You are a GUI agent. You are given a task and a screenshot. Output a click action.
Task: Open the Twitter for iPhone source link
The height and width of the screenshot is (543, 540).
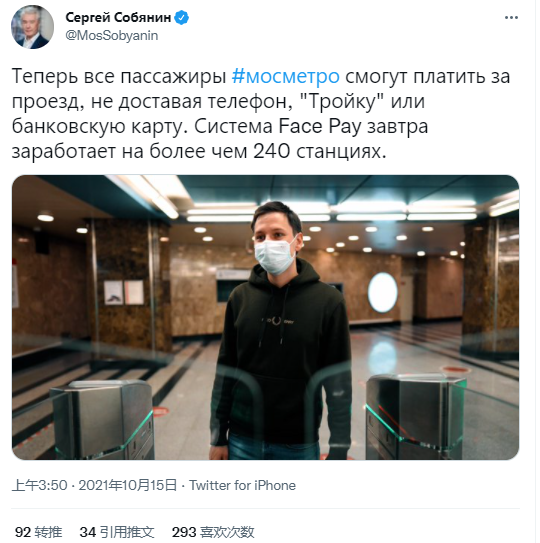tap(242, 485)
